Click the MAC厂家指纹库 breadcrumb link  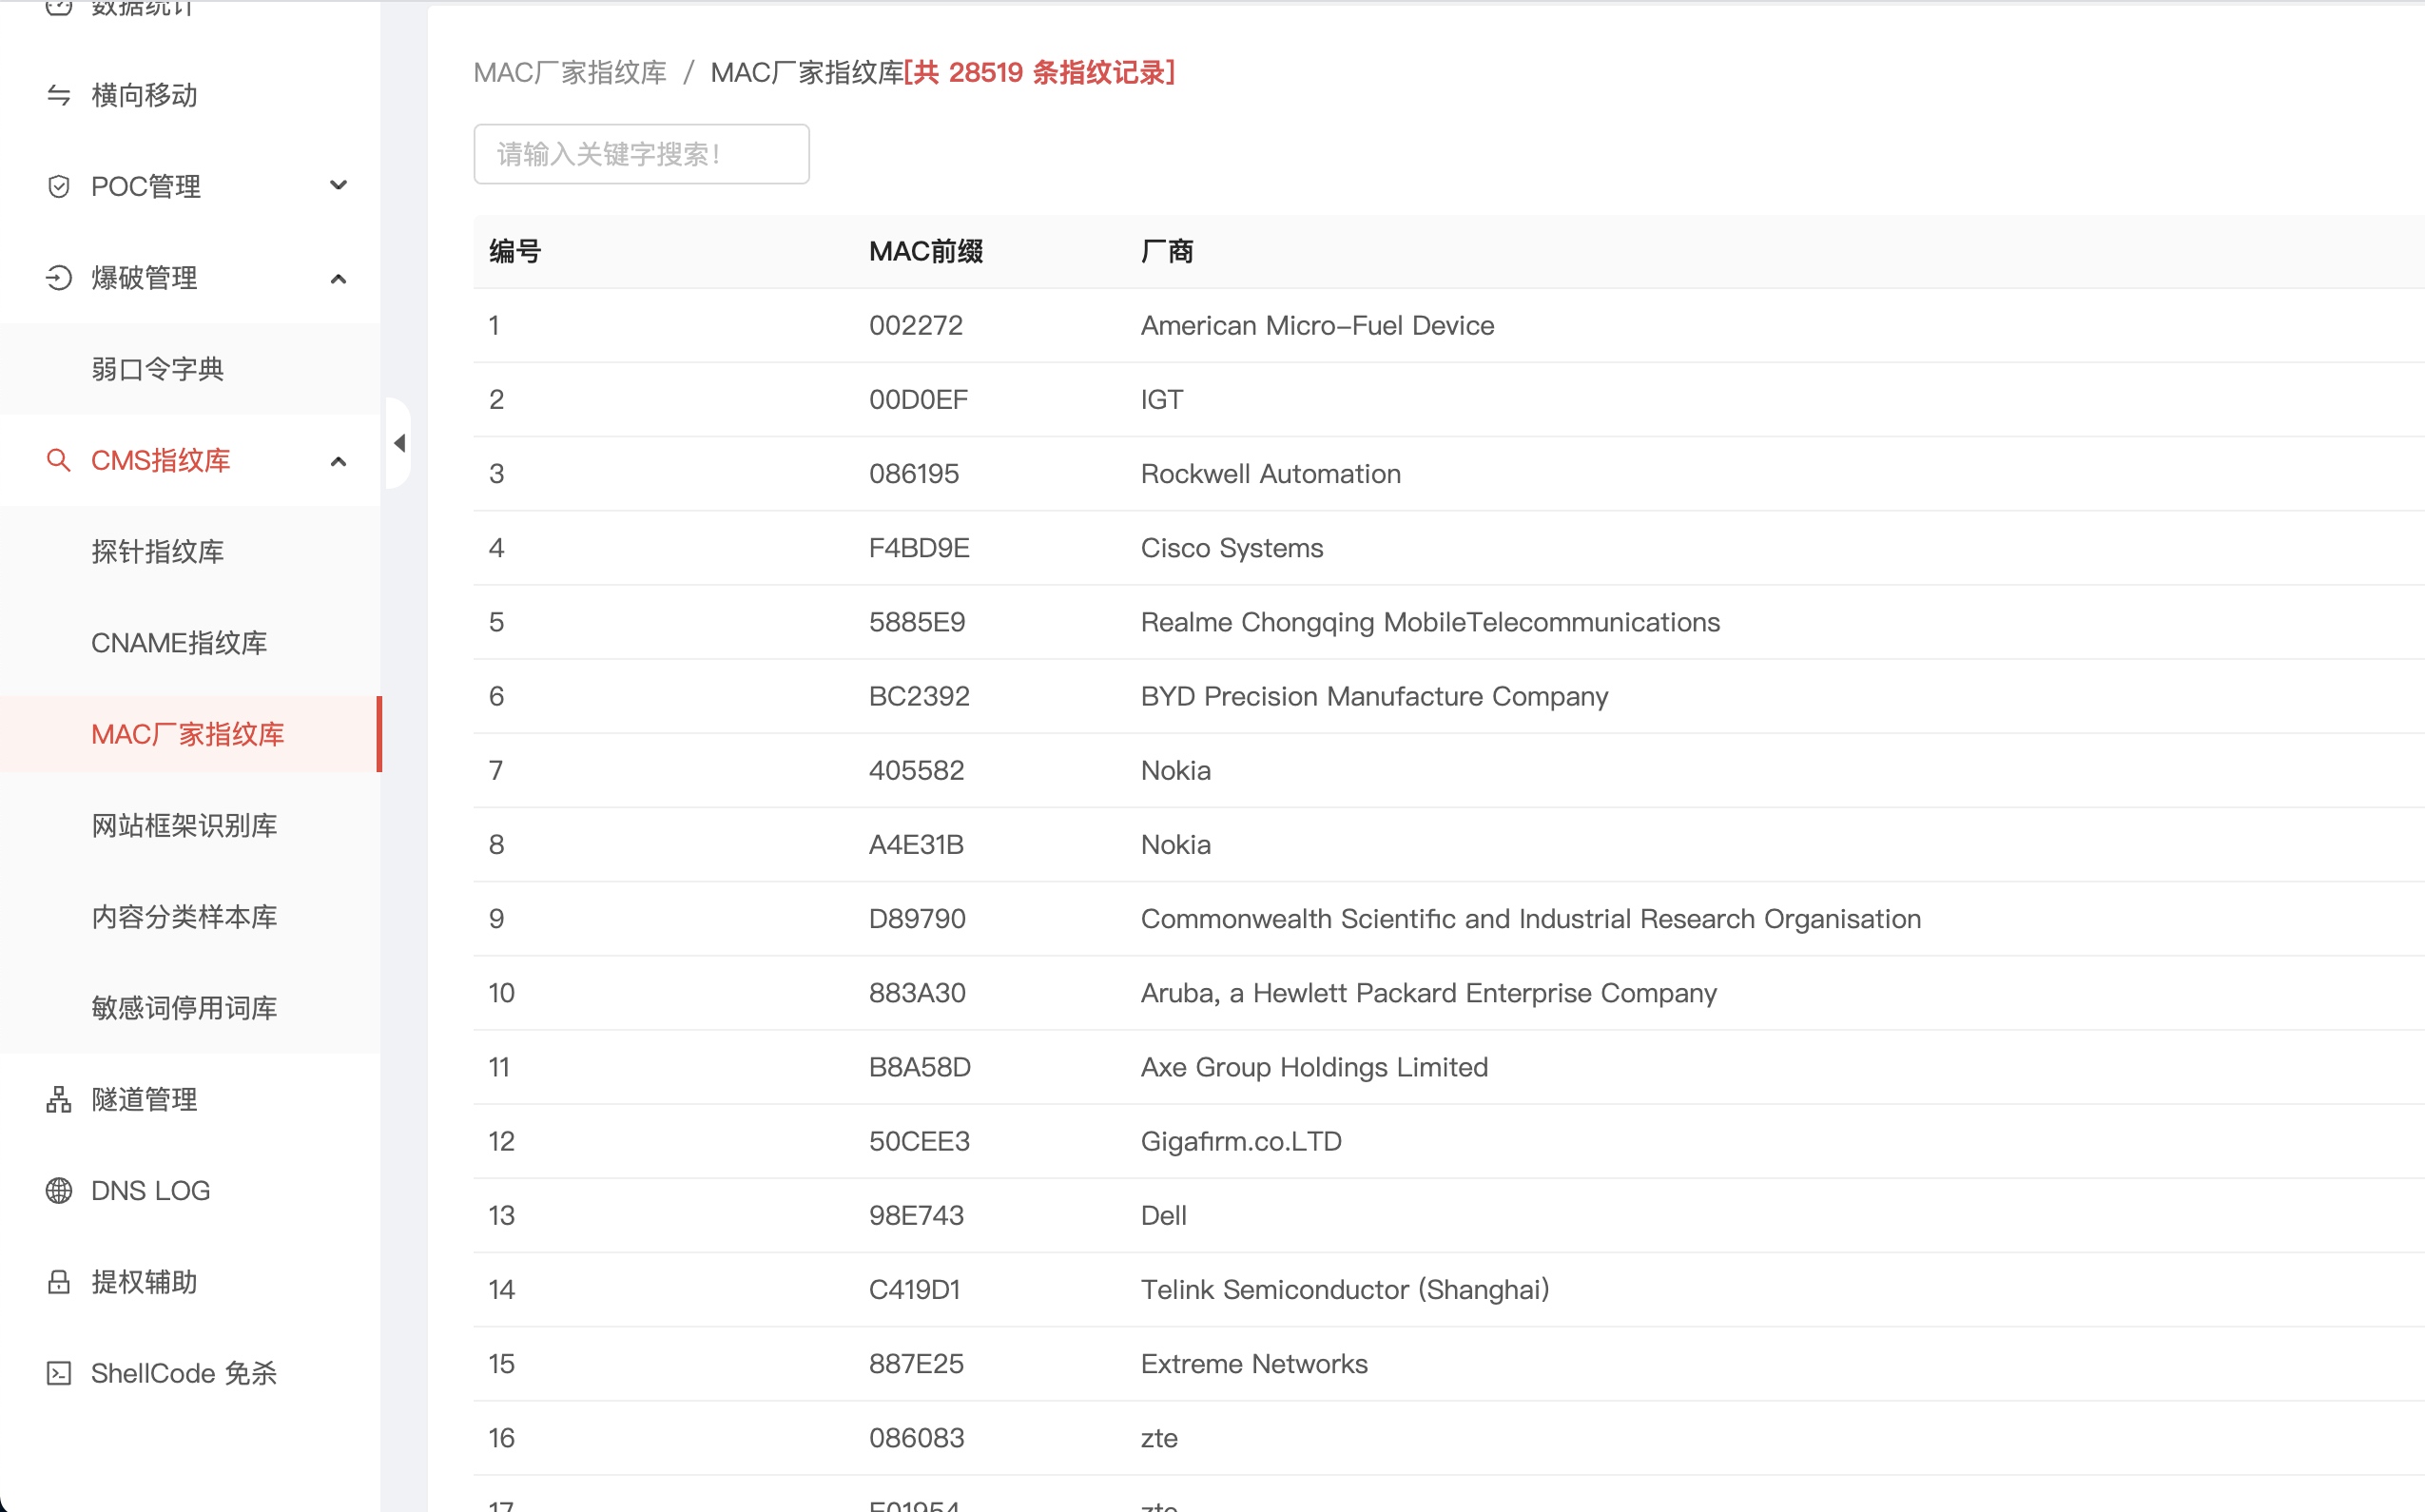click(570, 72)
